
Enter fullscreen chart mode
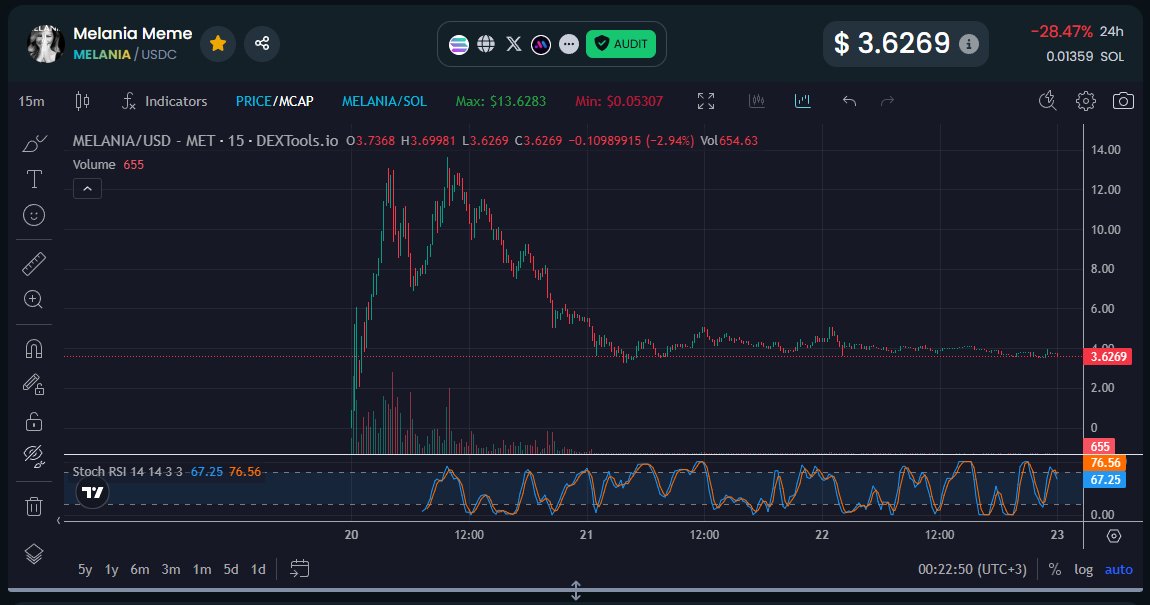(706, 101)
